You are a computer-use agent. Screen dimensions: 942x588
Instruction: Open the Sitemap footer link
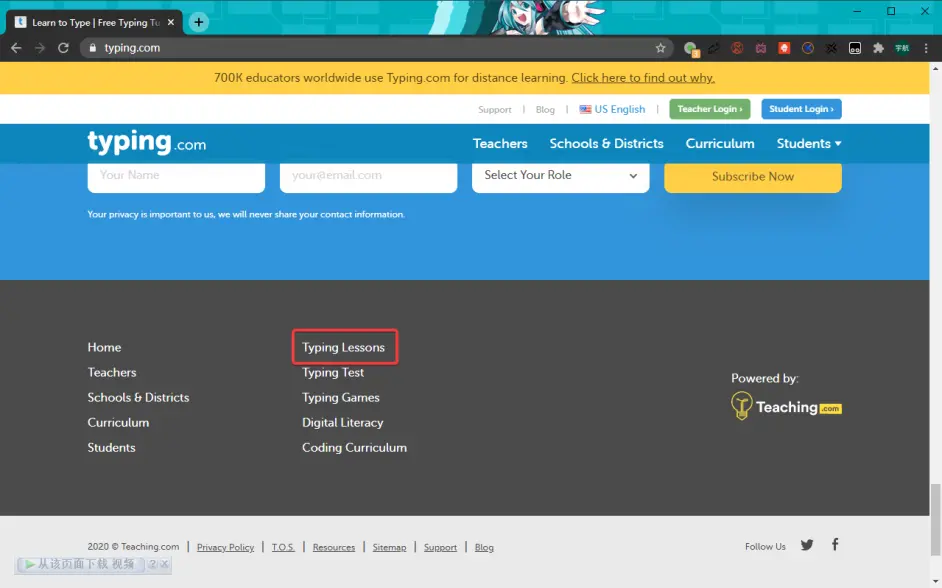(389, 547)
